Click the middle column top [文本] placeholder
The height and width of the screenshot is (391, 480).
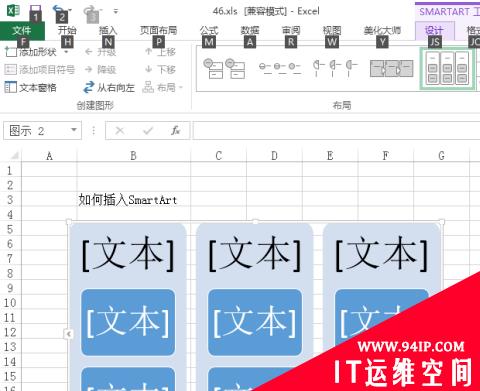point(255,253)
